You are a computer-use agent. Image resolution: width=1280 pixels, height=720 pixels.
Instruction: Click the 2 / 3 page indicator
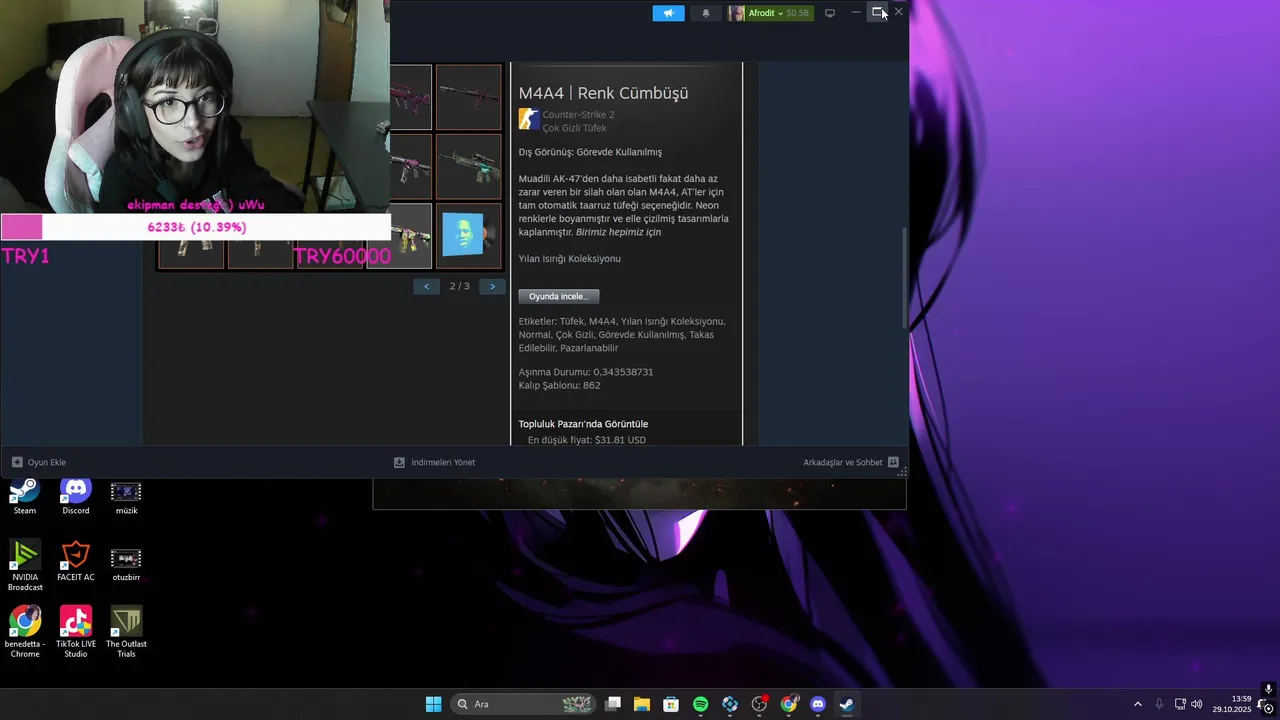459,286
